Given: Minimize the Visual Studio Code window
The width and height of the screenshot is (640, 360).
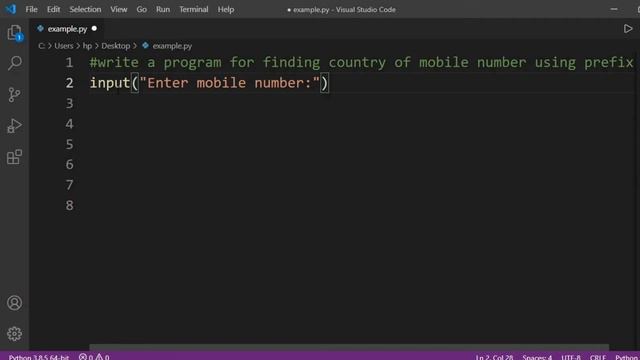Looking at the screenshot, I should point(614,9).
